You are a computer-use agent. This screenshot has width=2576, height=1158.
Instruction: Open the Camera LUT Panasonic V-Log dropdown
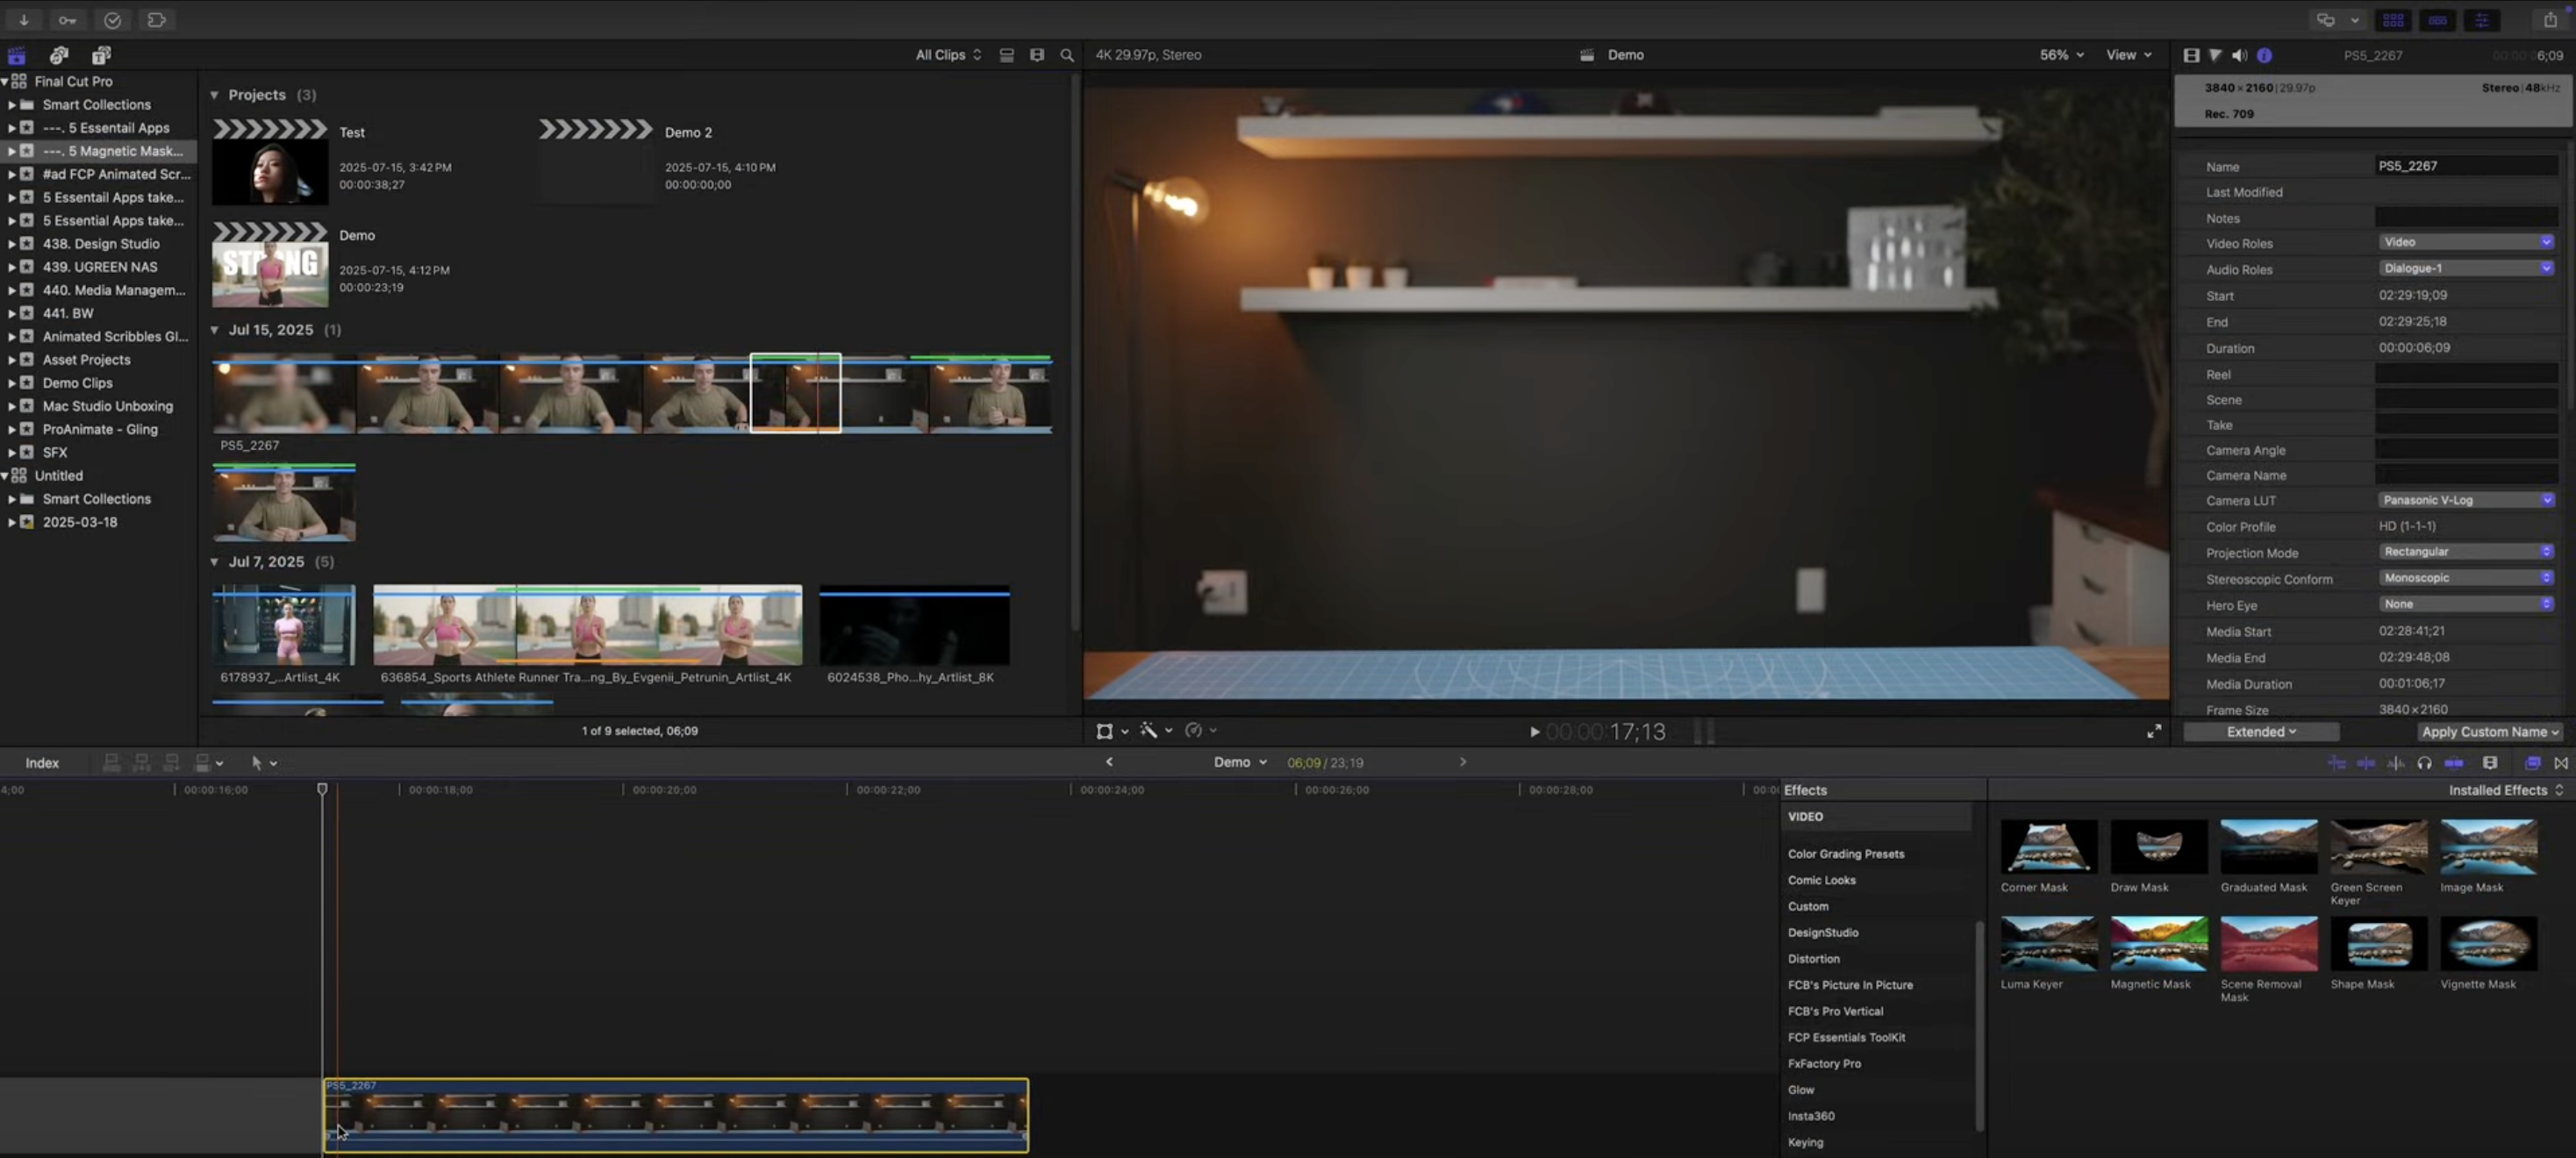click(2465, 500)
